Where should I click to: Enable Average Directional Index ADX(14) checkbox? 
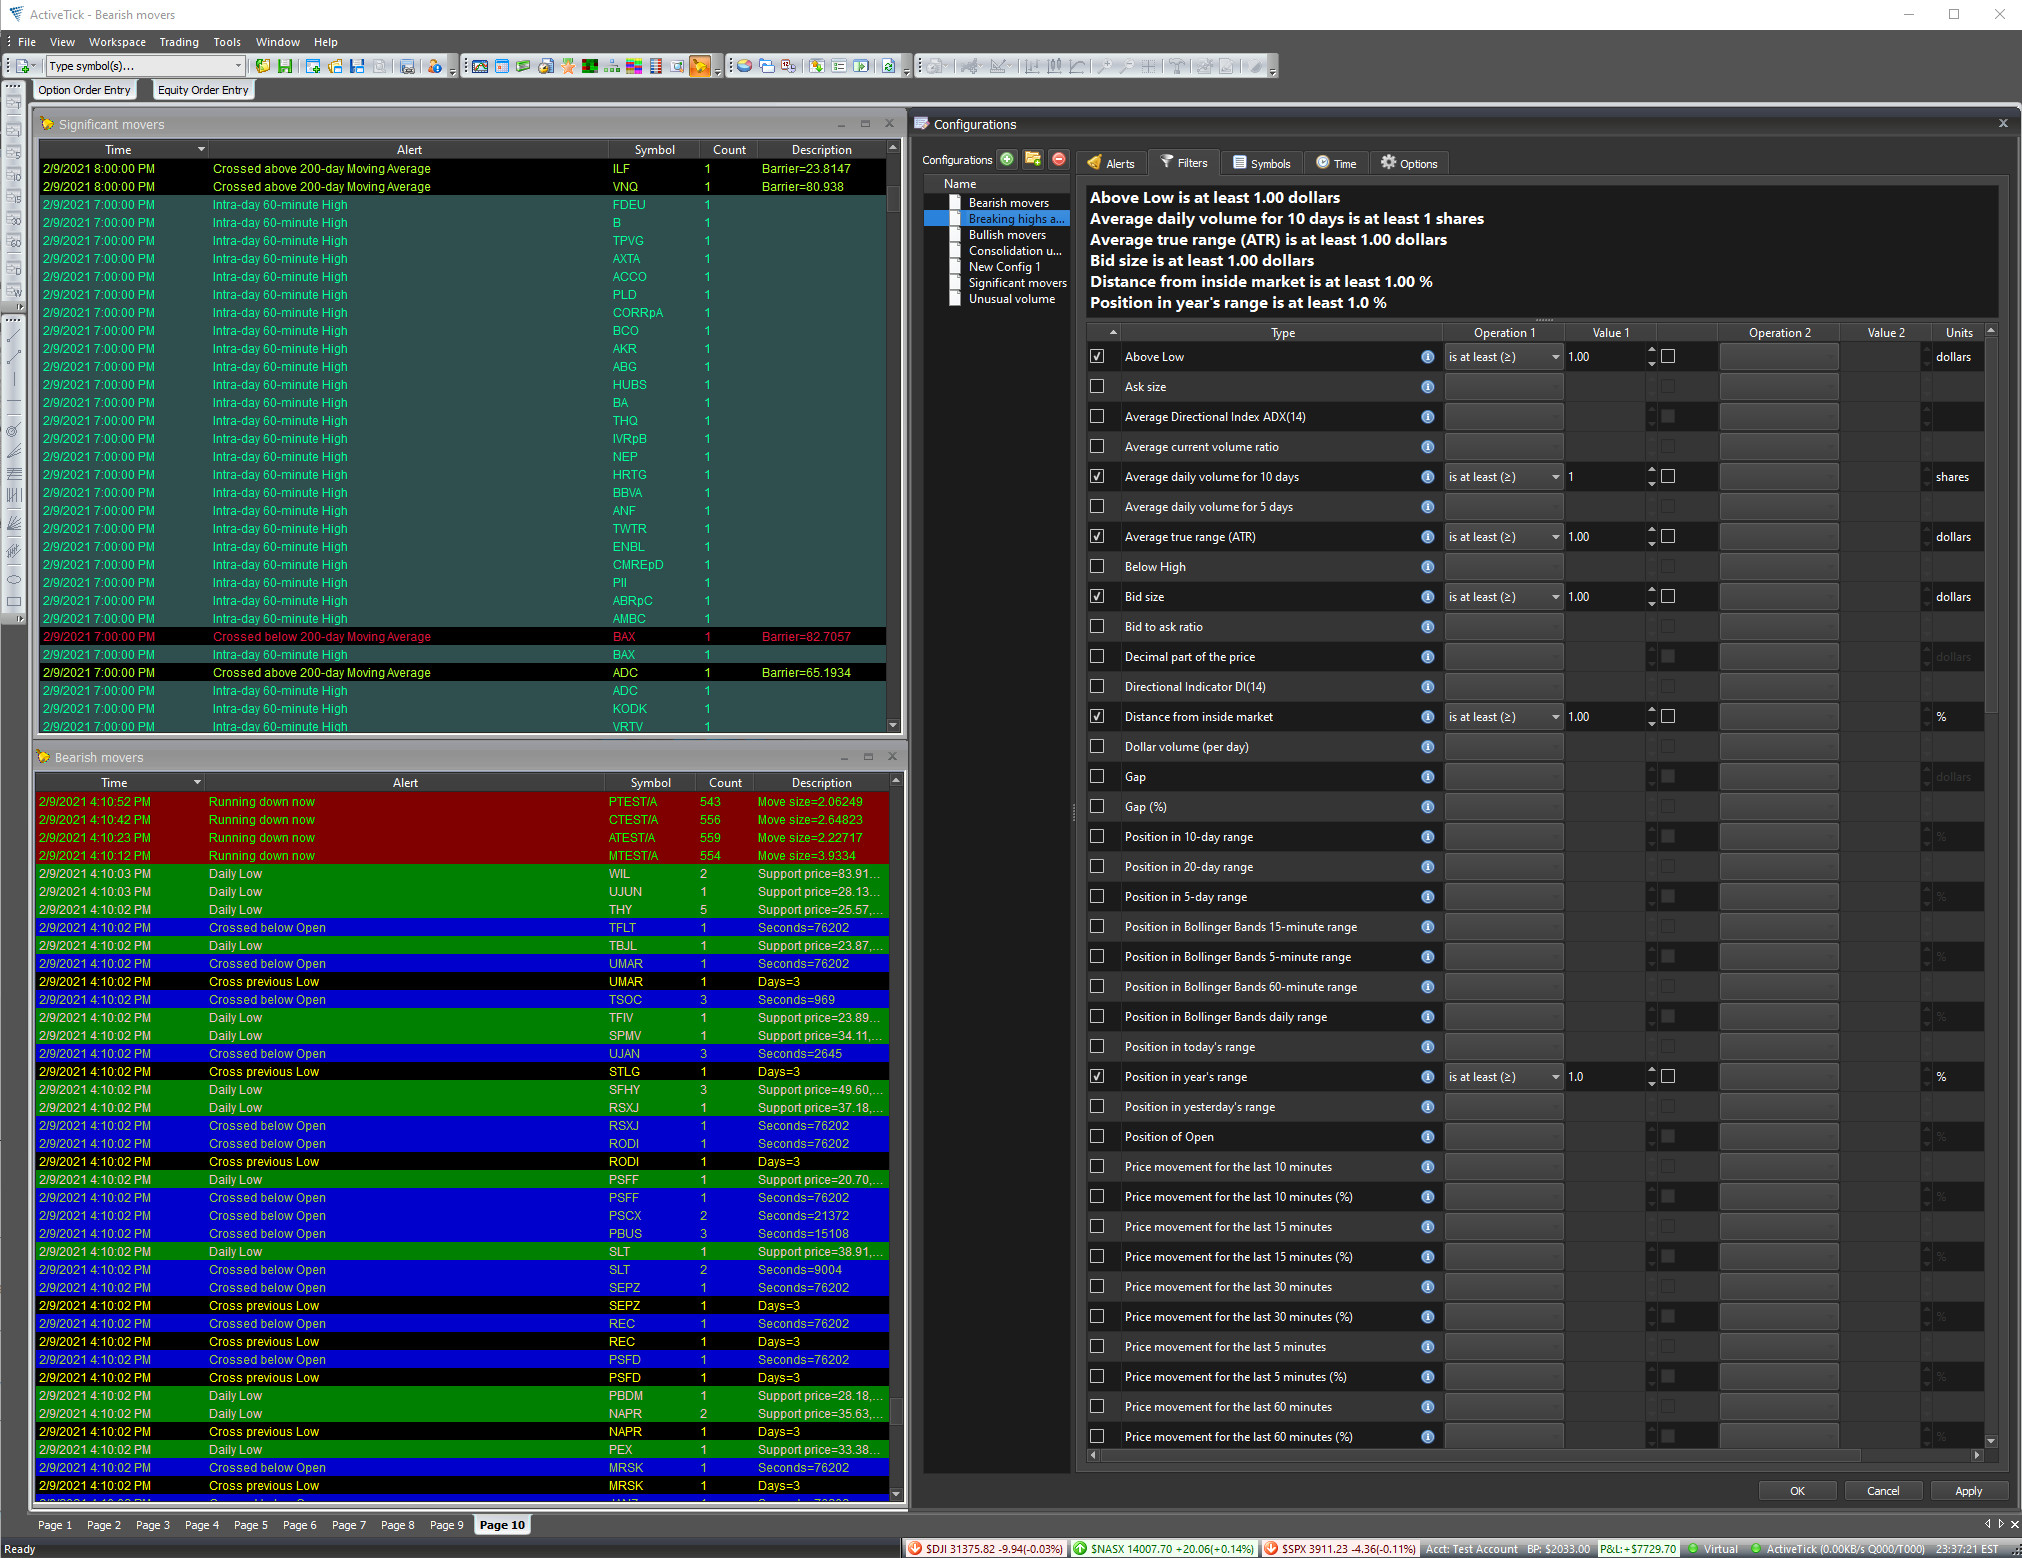(1097, 417)
